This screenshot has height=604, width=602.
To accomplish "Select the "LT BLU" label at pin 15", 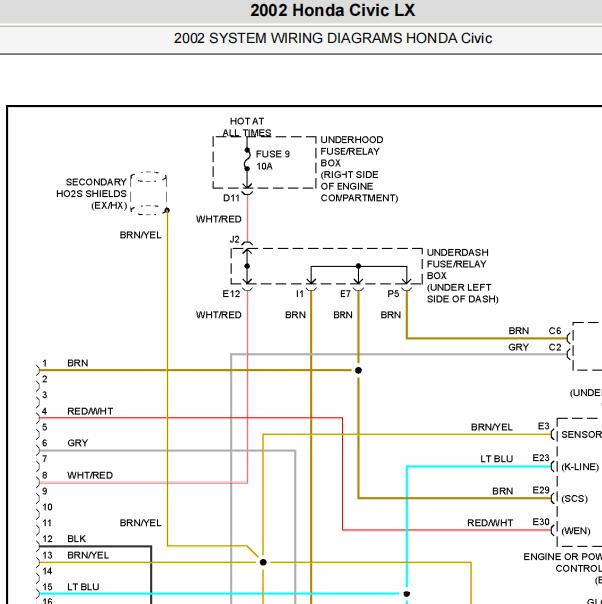I will pyautogui.click(x=83, y=587).
